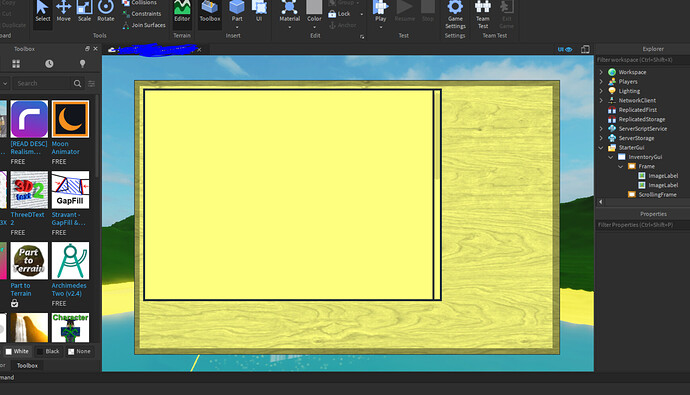Expand Color dropdown arrow
690x395 pixels.
point(314,27)
